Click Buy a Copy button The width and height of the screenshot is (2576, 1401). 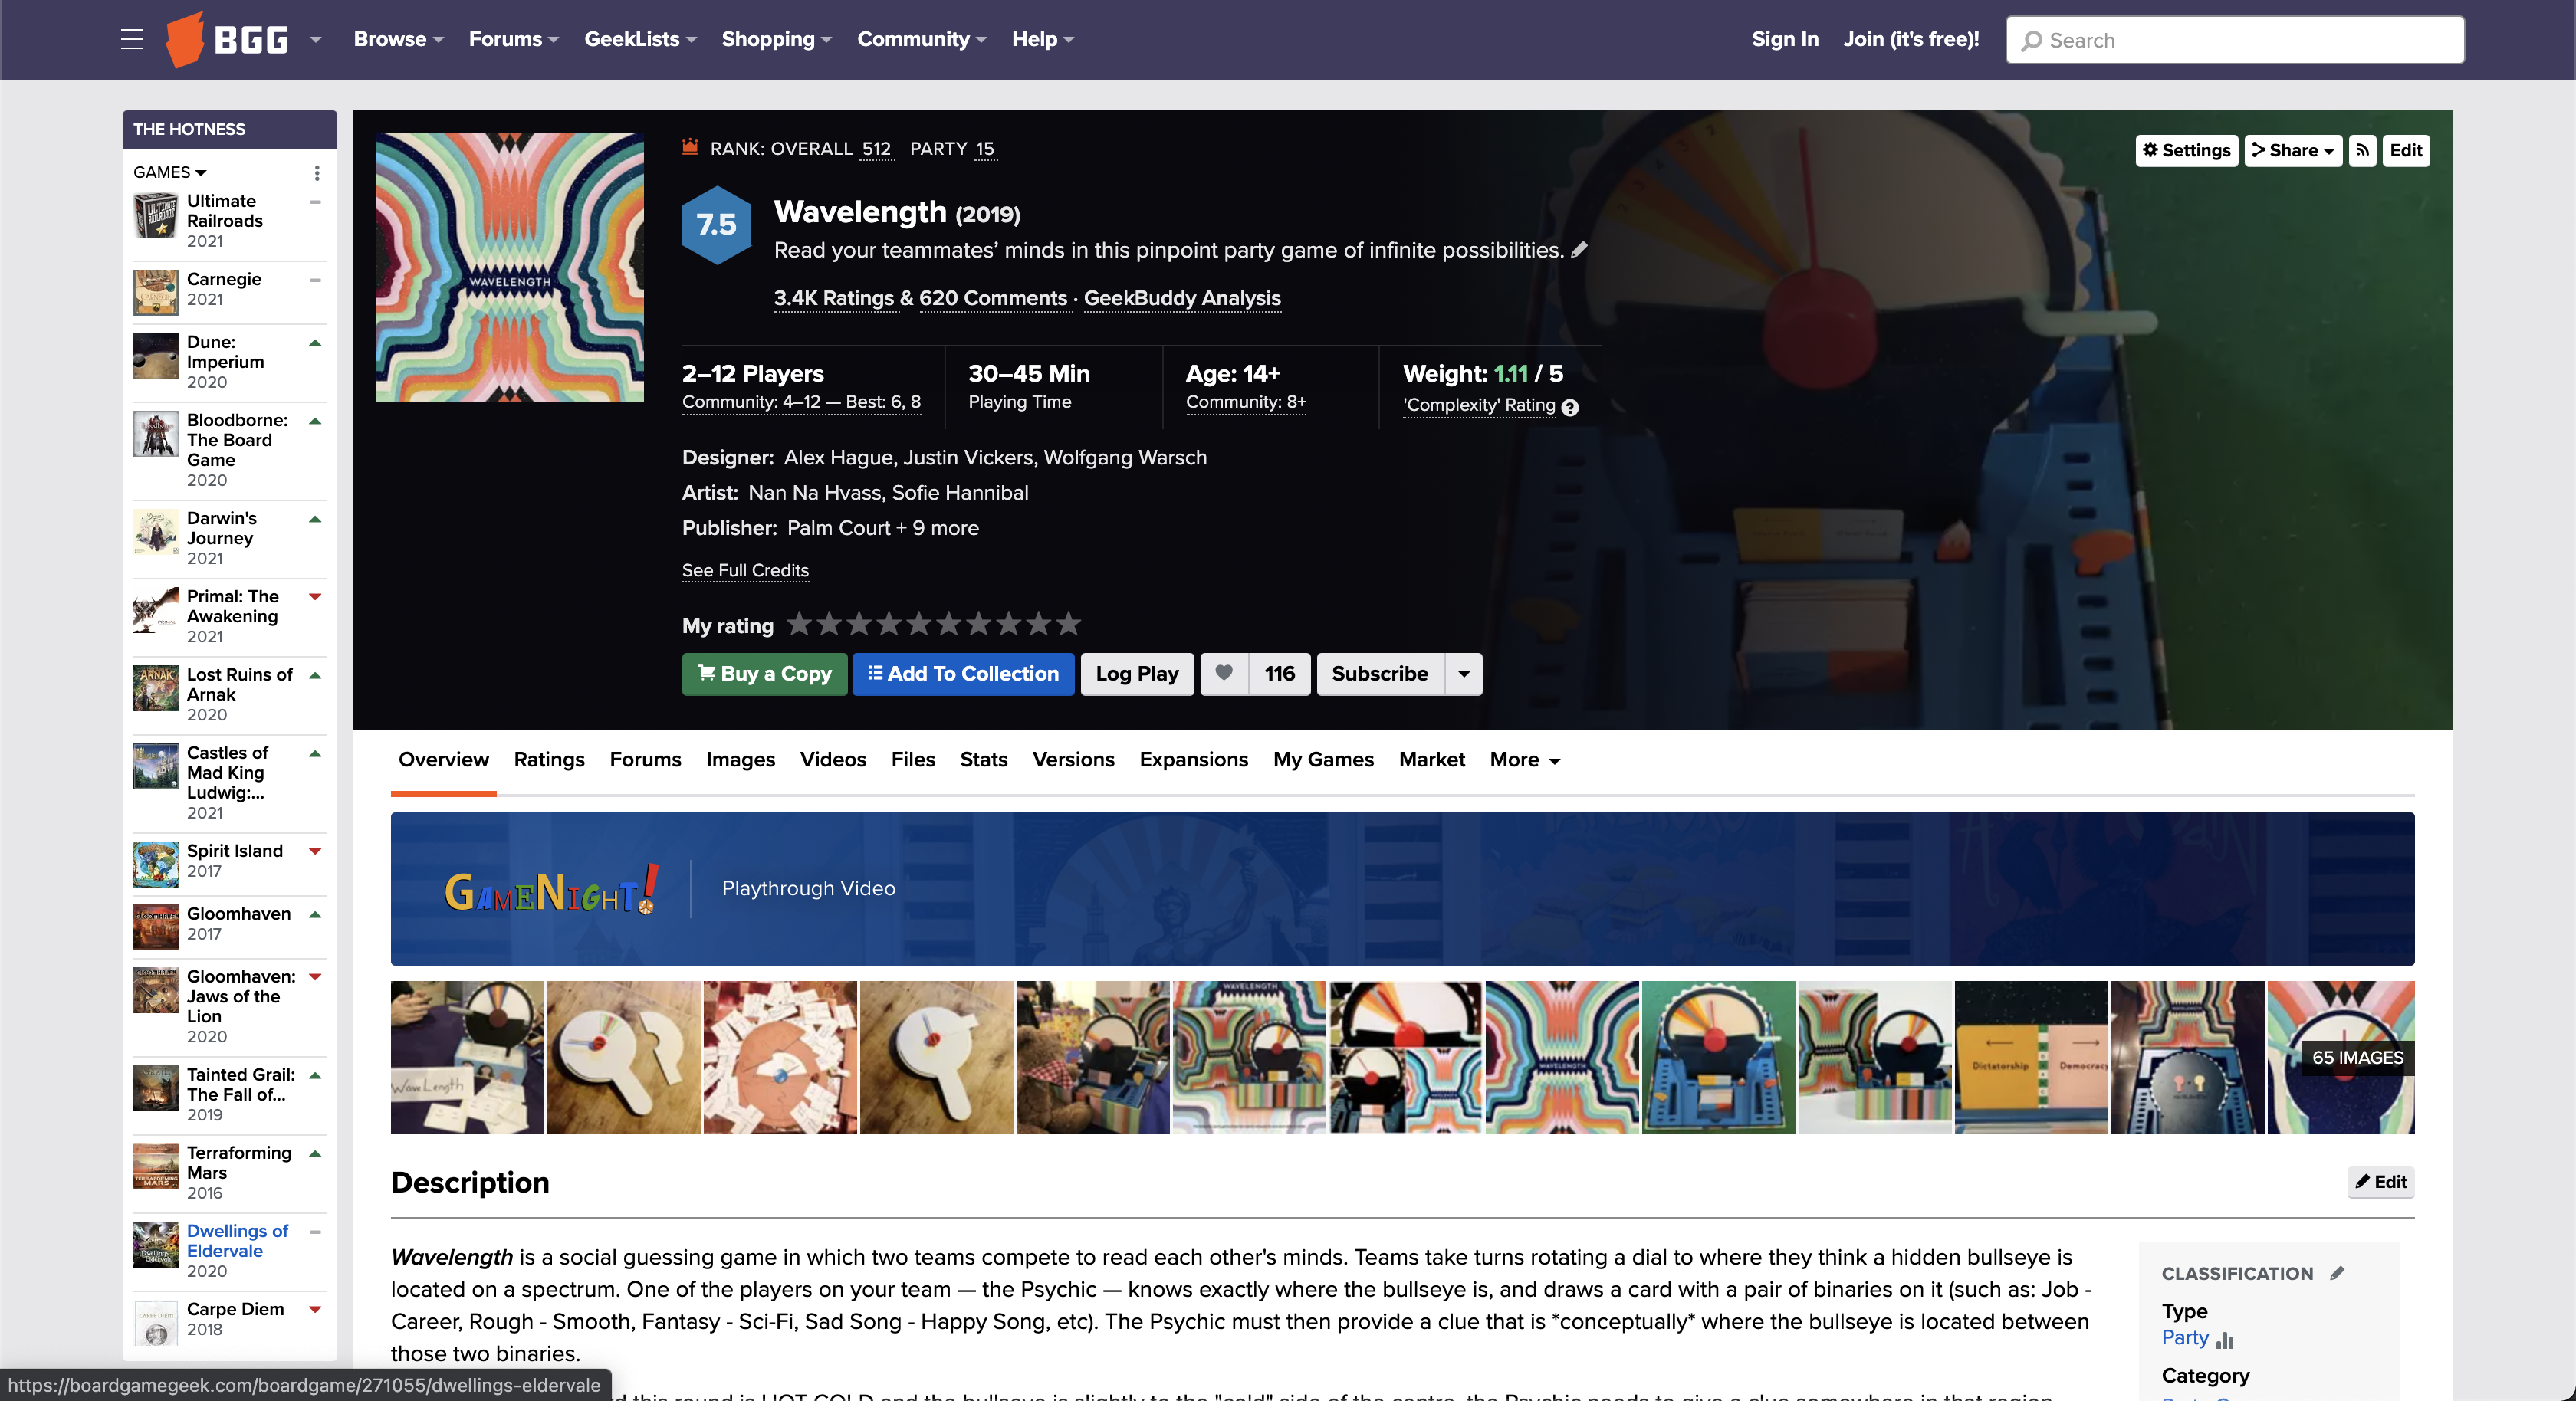point(764,674)
